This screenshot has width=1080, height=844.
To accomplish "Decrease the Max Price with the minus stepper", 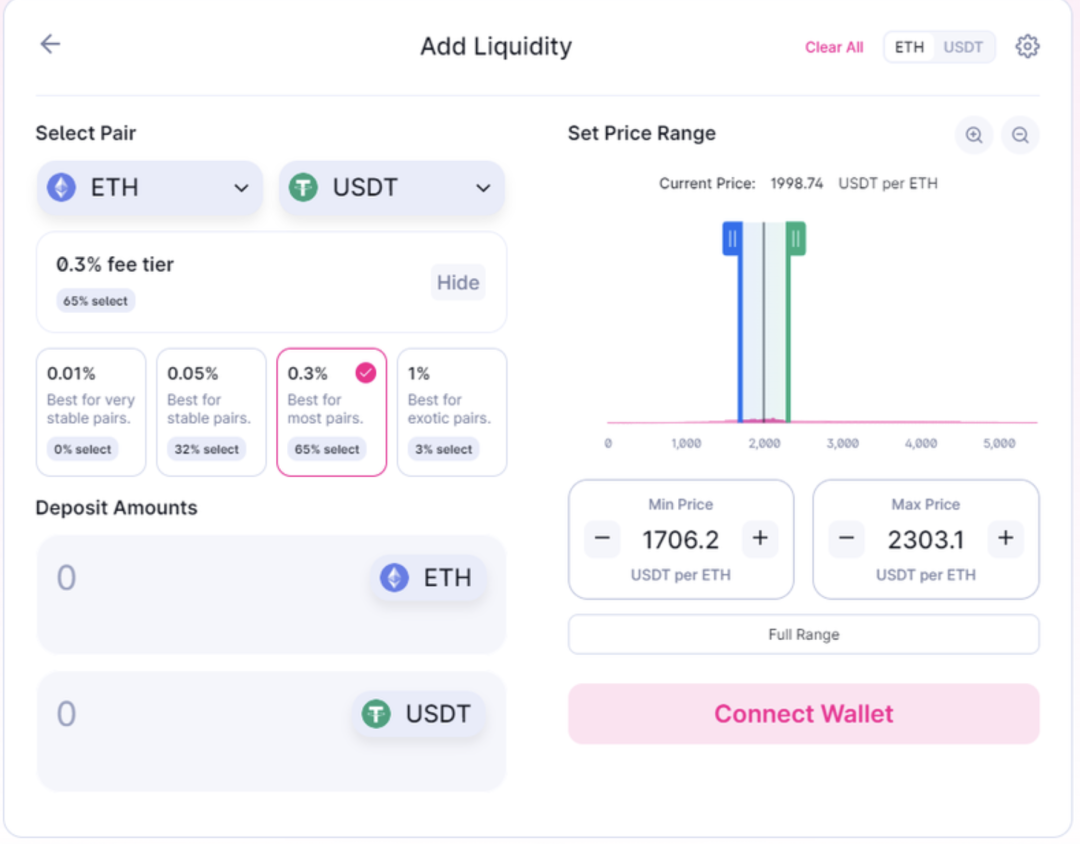I will [846, 538].
